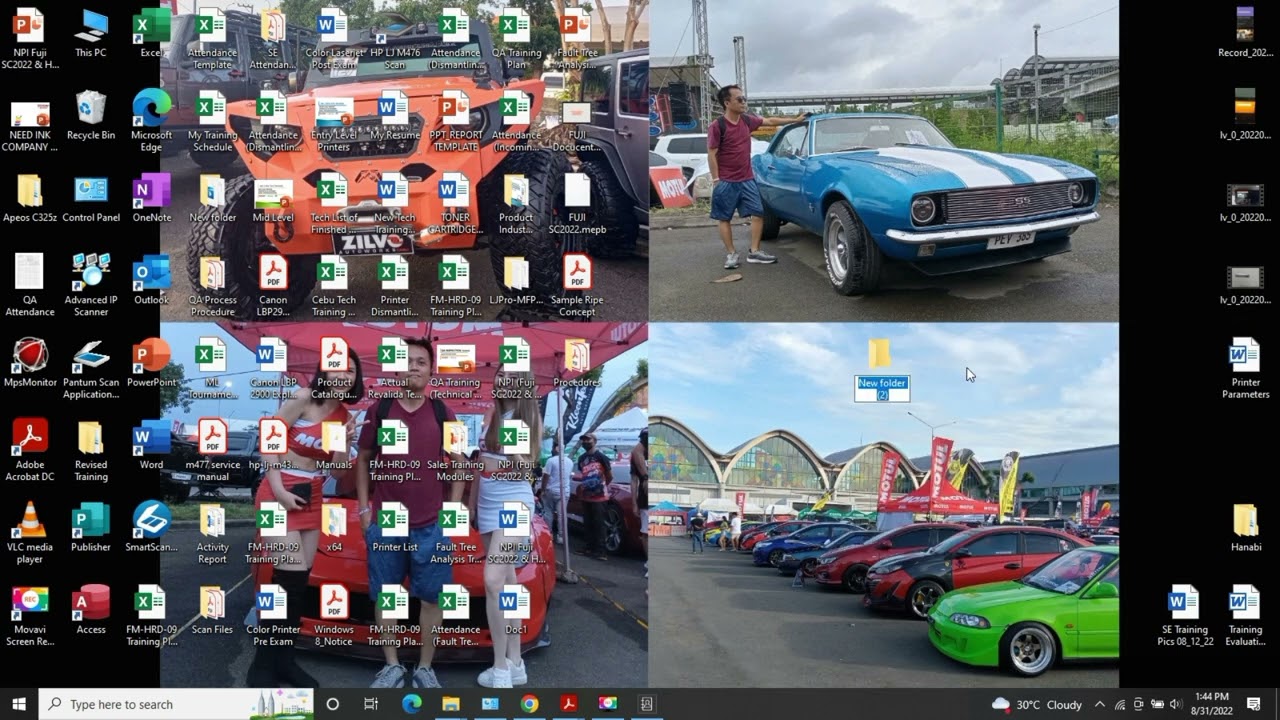
Task: Select the x64 folder
Action: pos(334,528)
